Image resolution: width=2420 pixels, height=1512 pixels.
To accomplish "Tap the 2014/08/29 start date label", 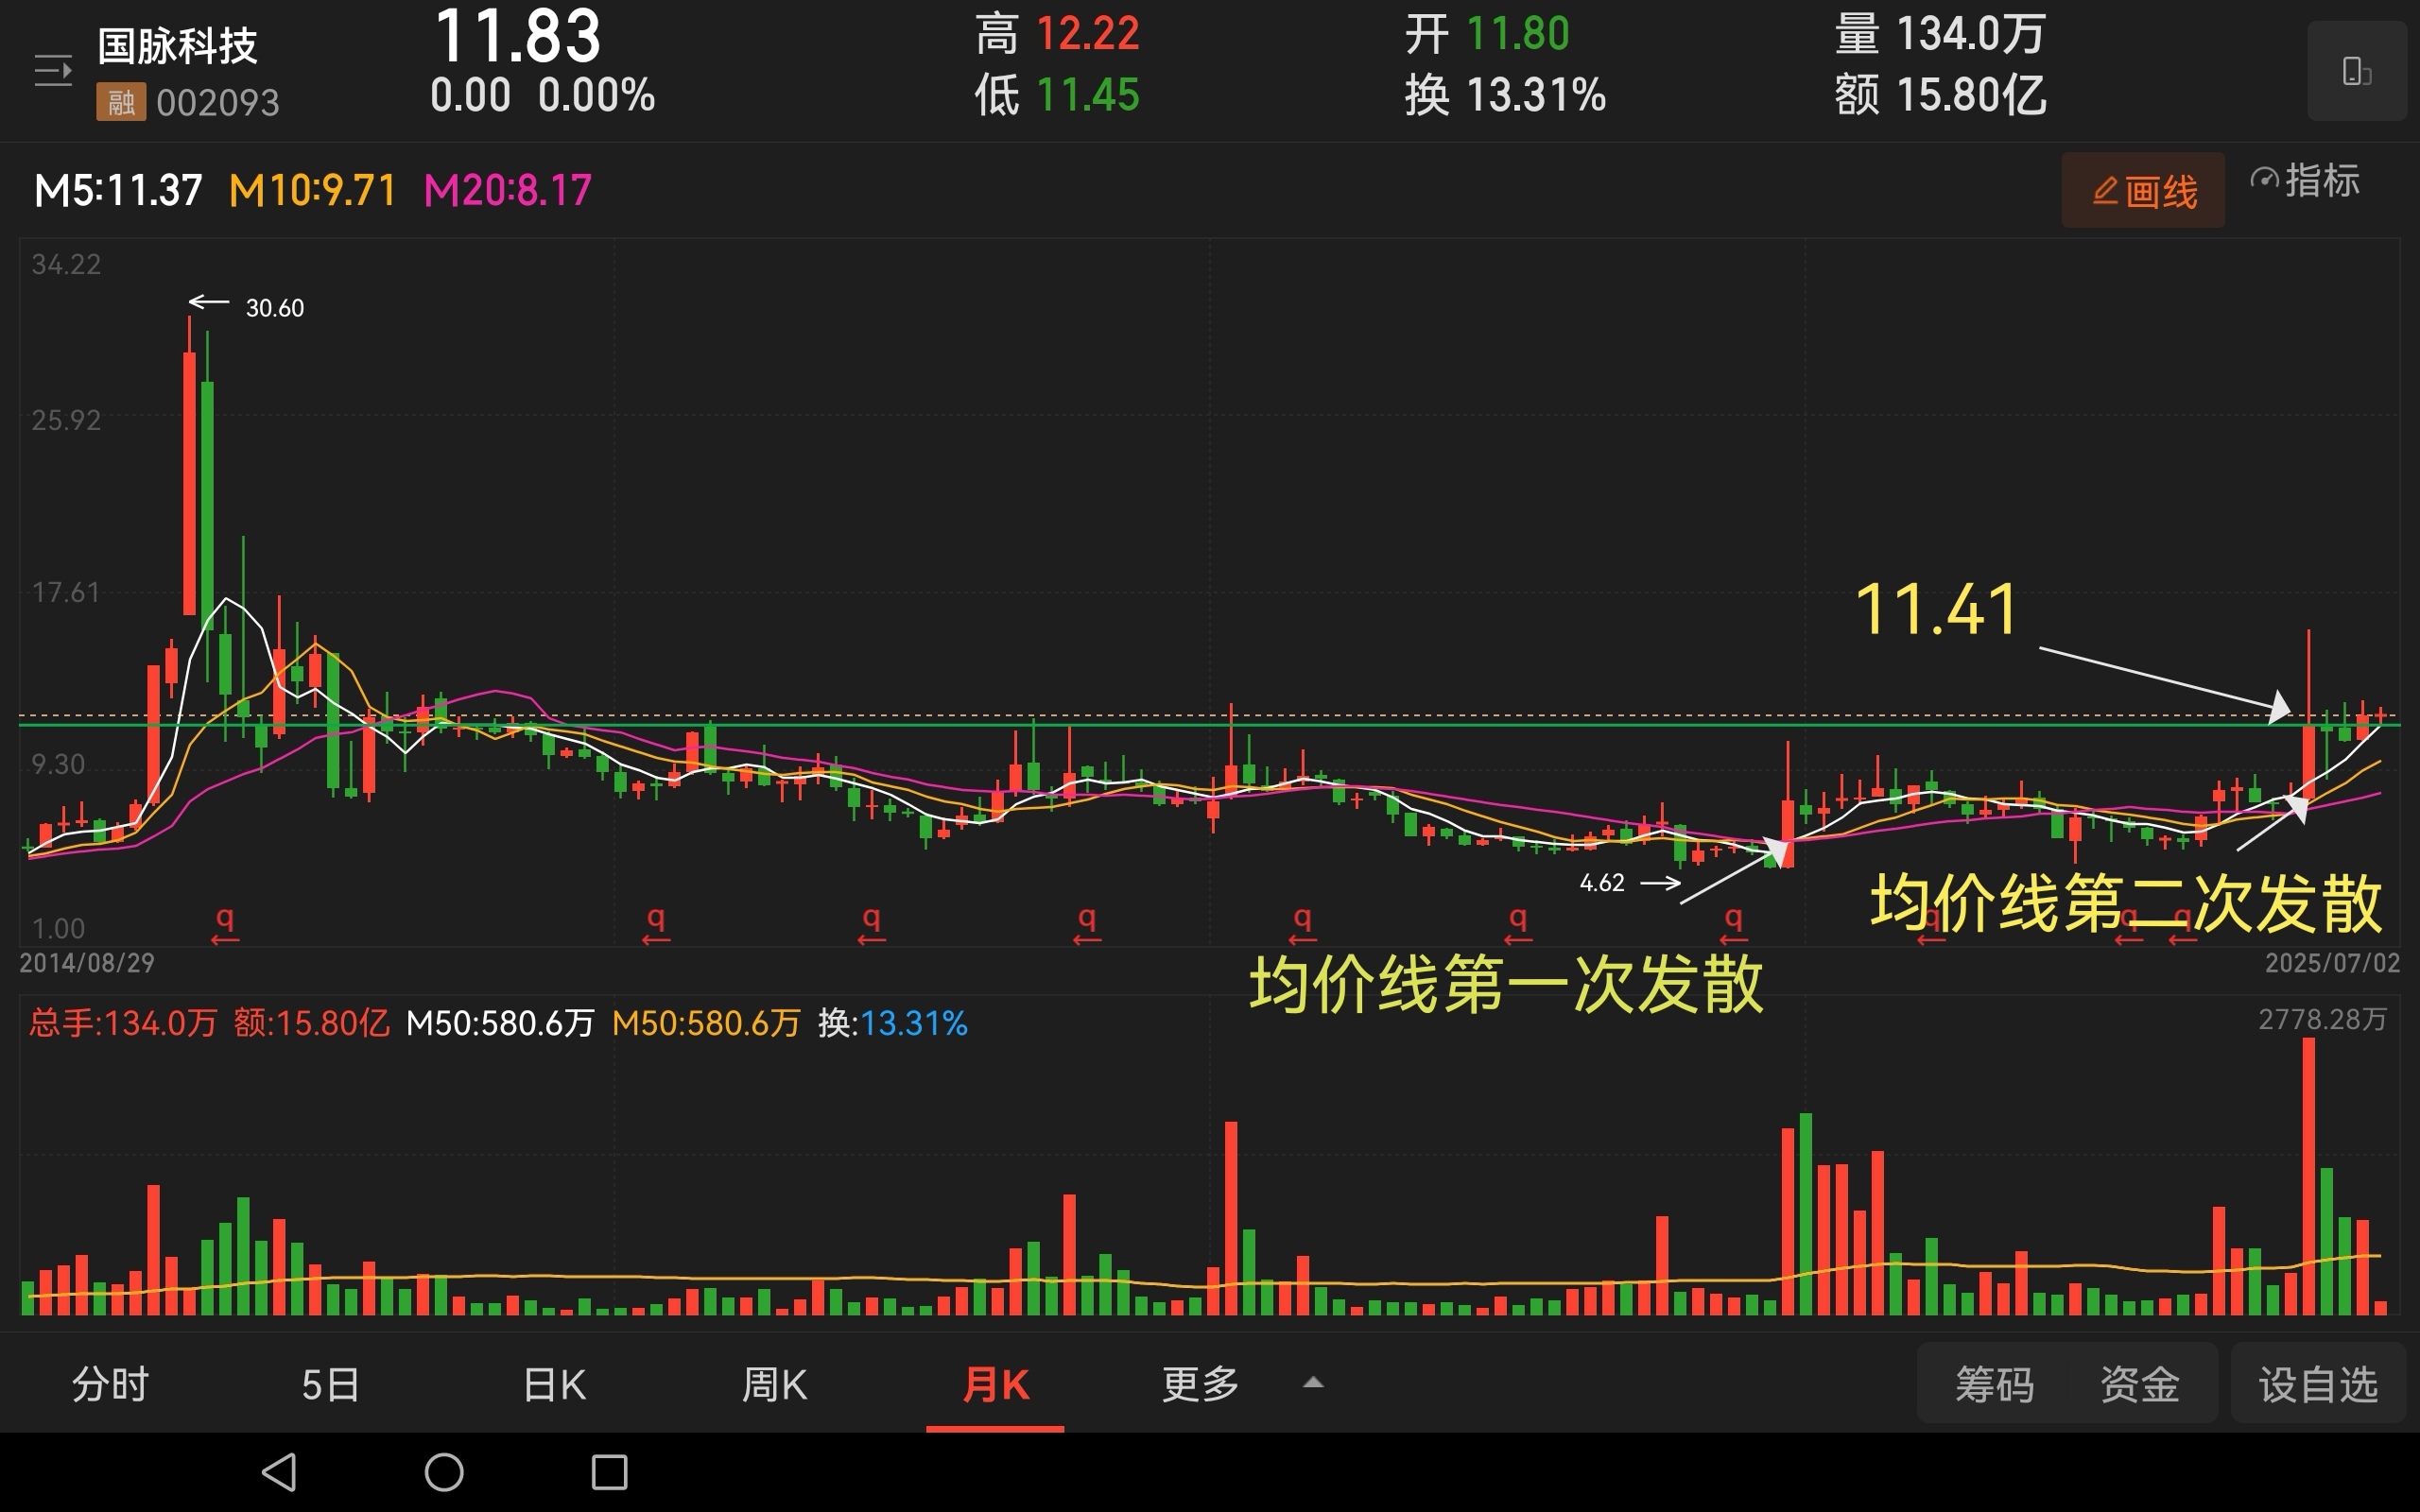I will coord(87,963).
